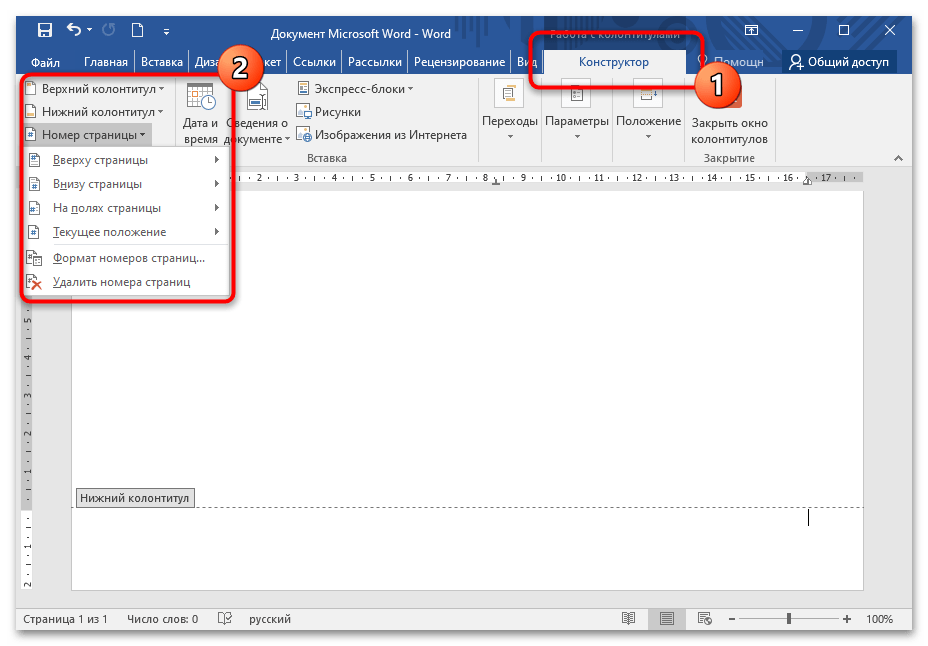Click the 100% zoom level
Viewport: 928px width, 646px height.
click(x=879, y=619)
